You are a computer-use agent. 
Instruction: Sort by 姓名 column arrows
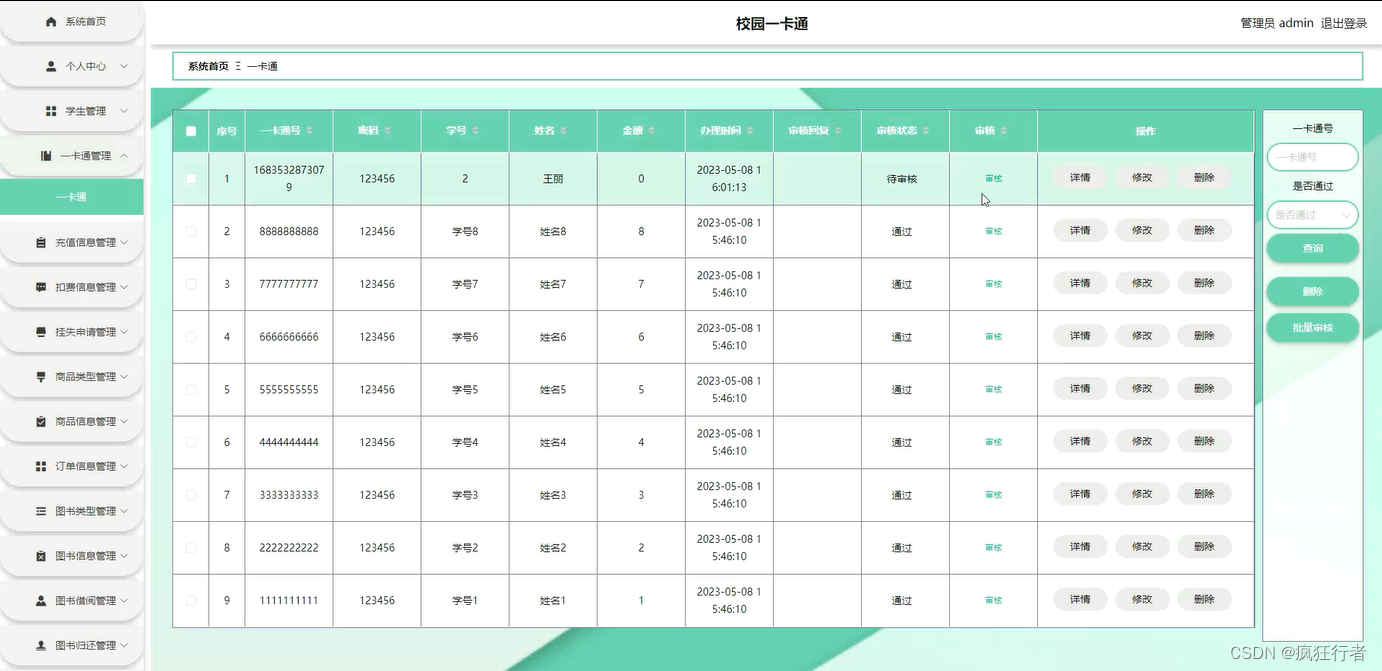pos(563,131)
